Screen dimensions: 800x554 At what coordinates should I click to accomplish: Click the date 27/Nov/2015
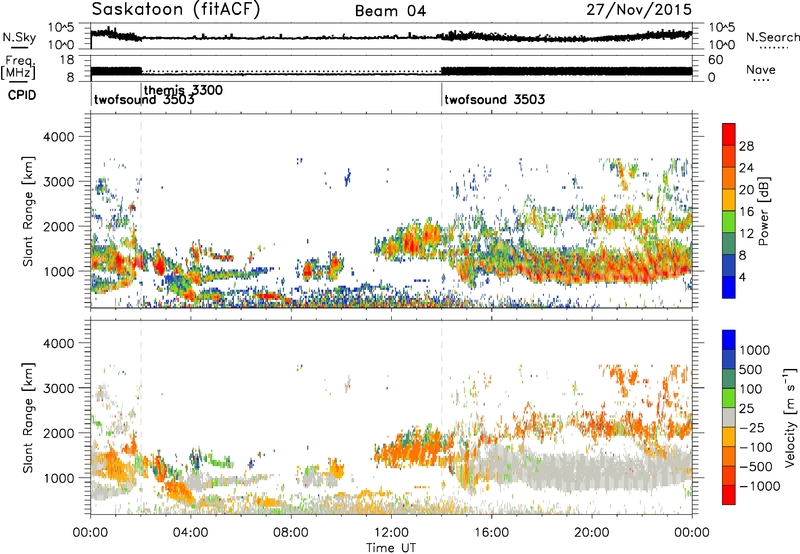click(639, 9)
